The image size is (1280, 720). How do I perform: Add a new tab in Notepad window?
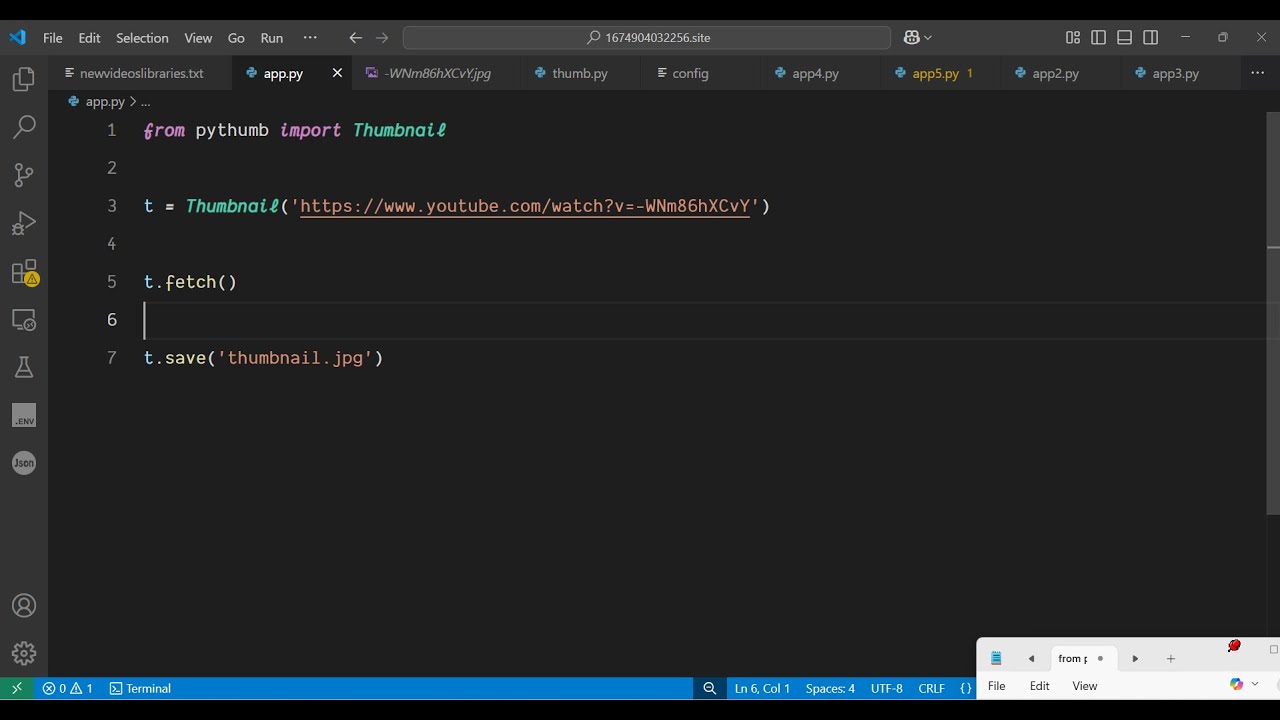[1170, 658]
